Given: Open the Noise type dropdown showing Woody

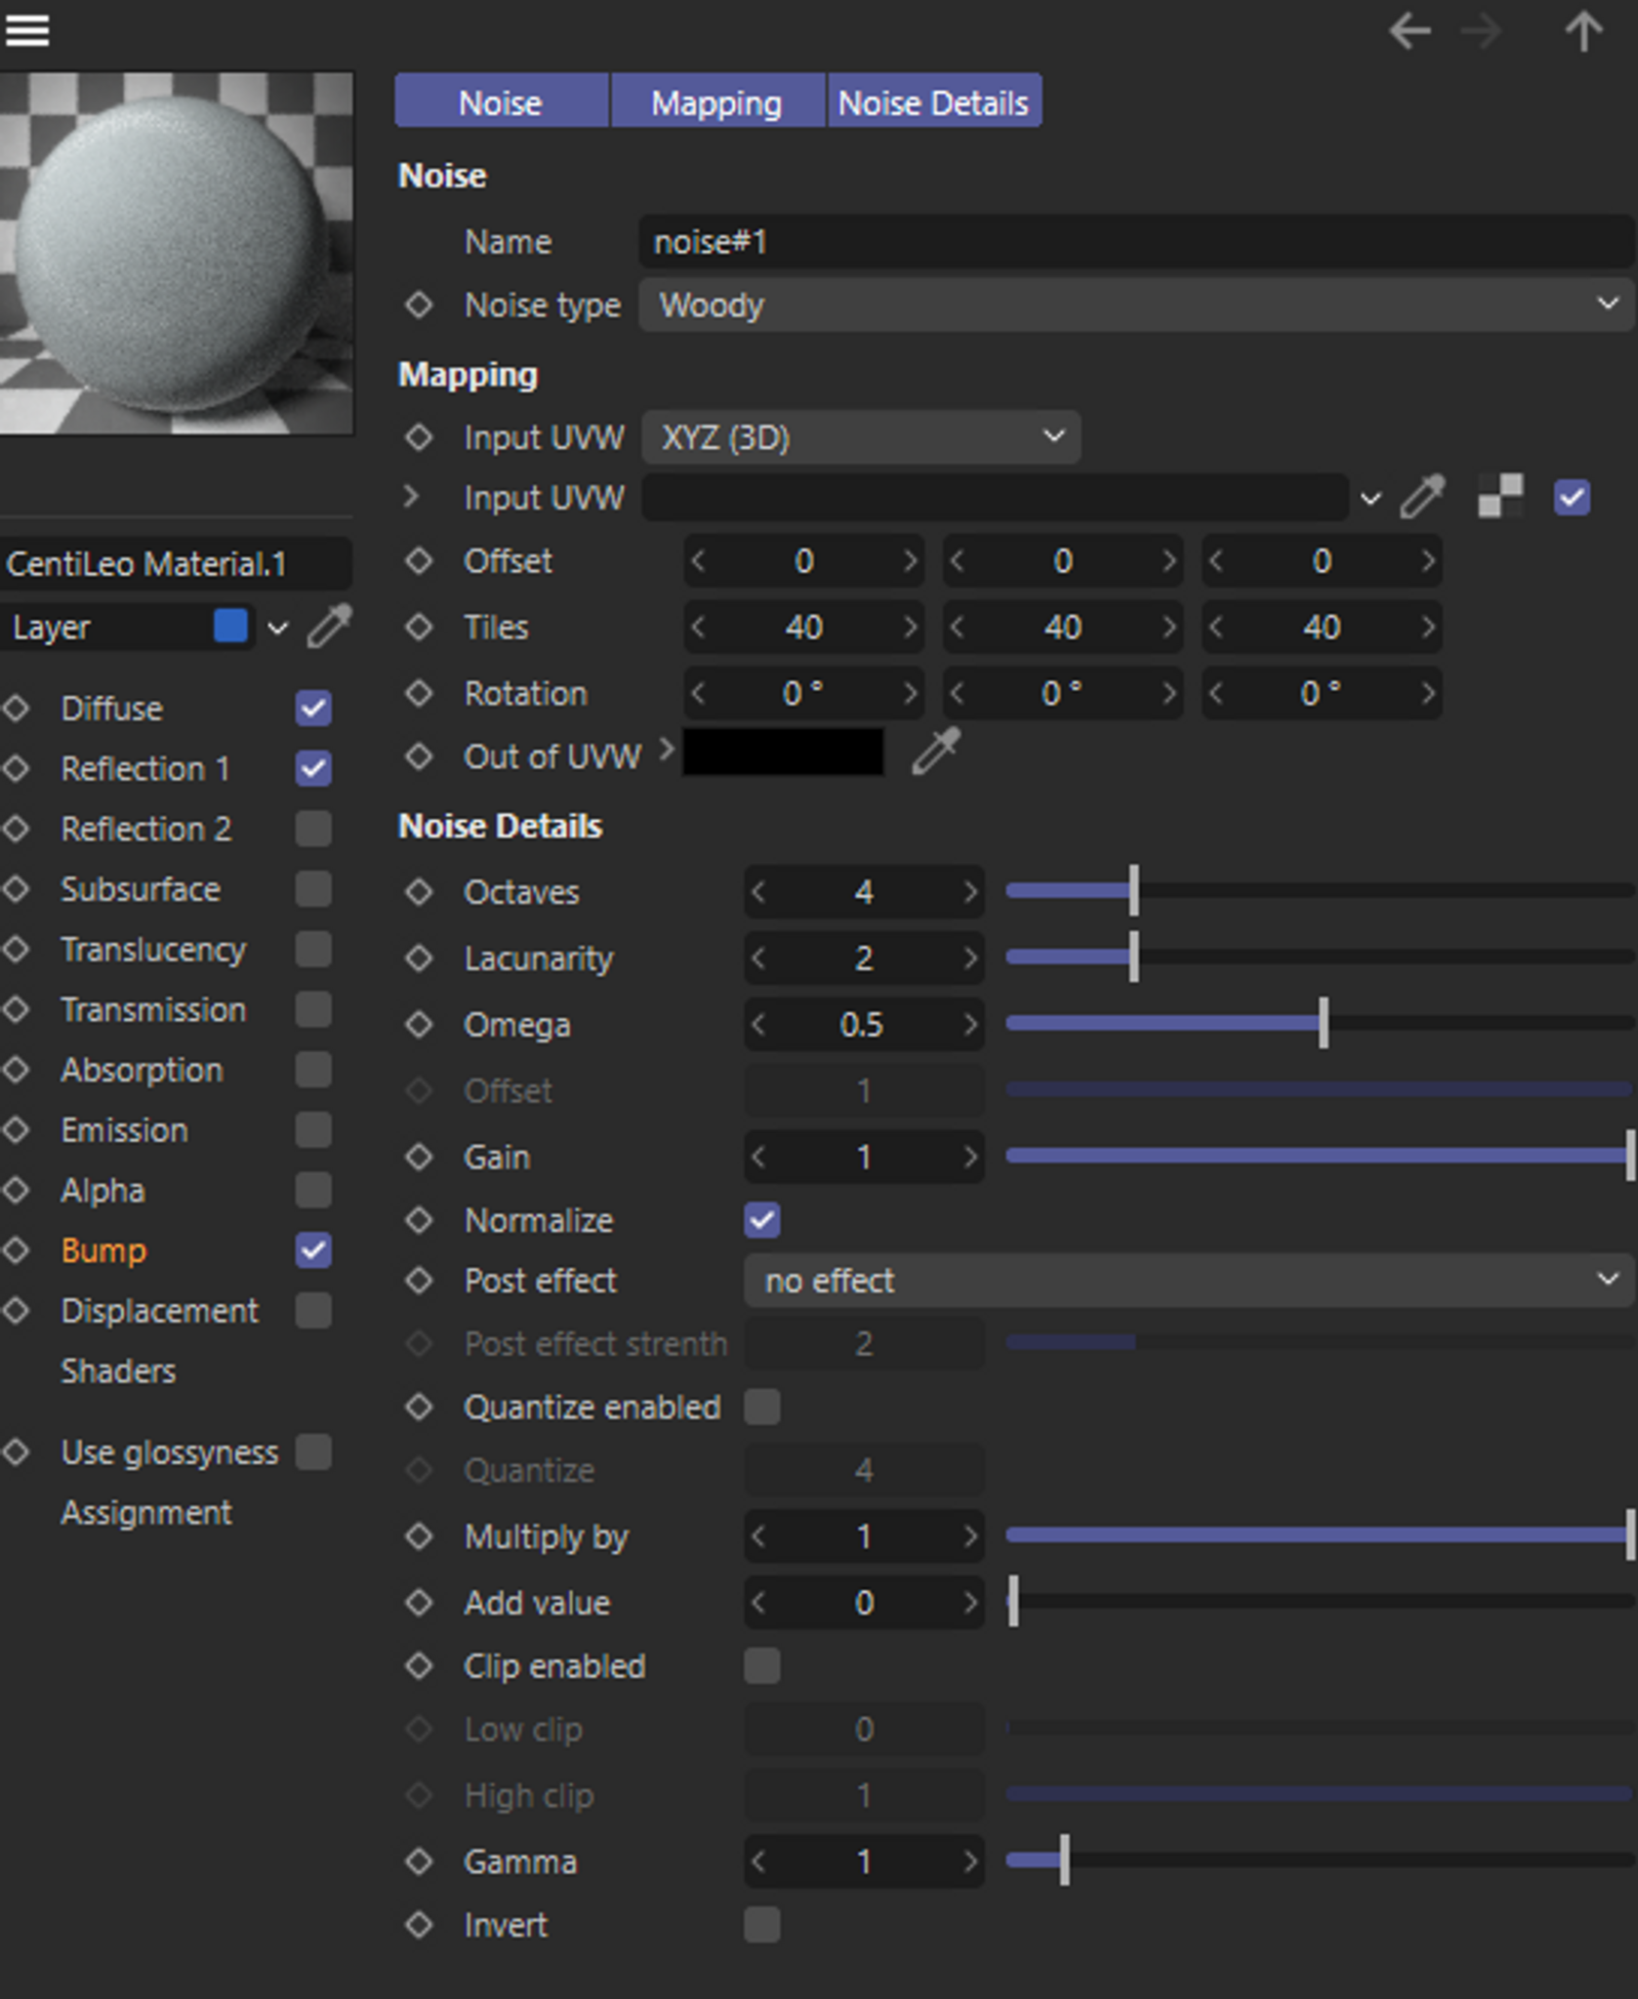Looking at the screenshot, I should pyautogui.click(x=1136, y=305).
